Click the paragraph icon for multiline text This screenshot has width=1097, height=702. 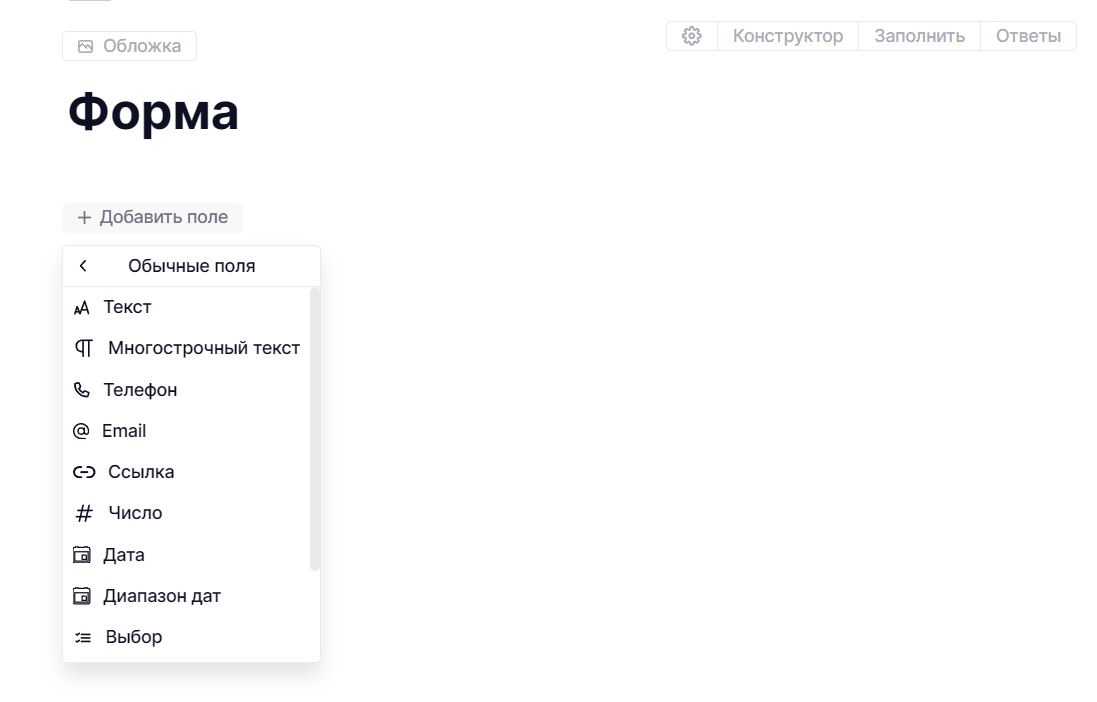pyautogui.click(x=84, y=349)
